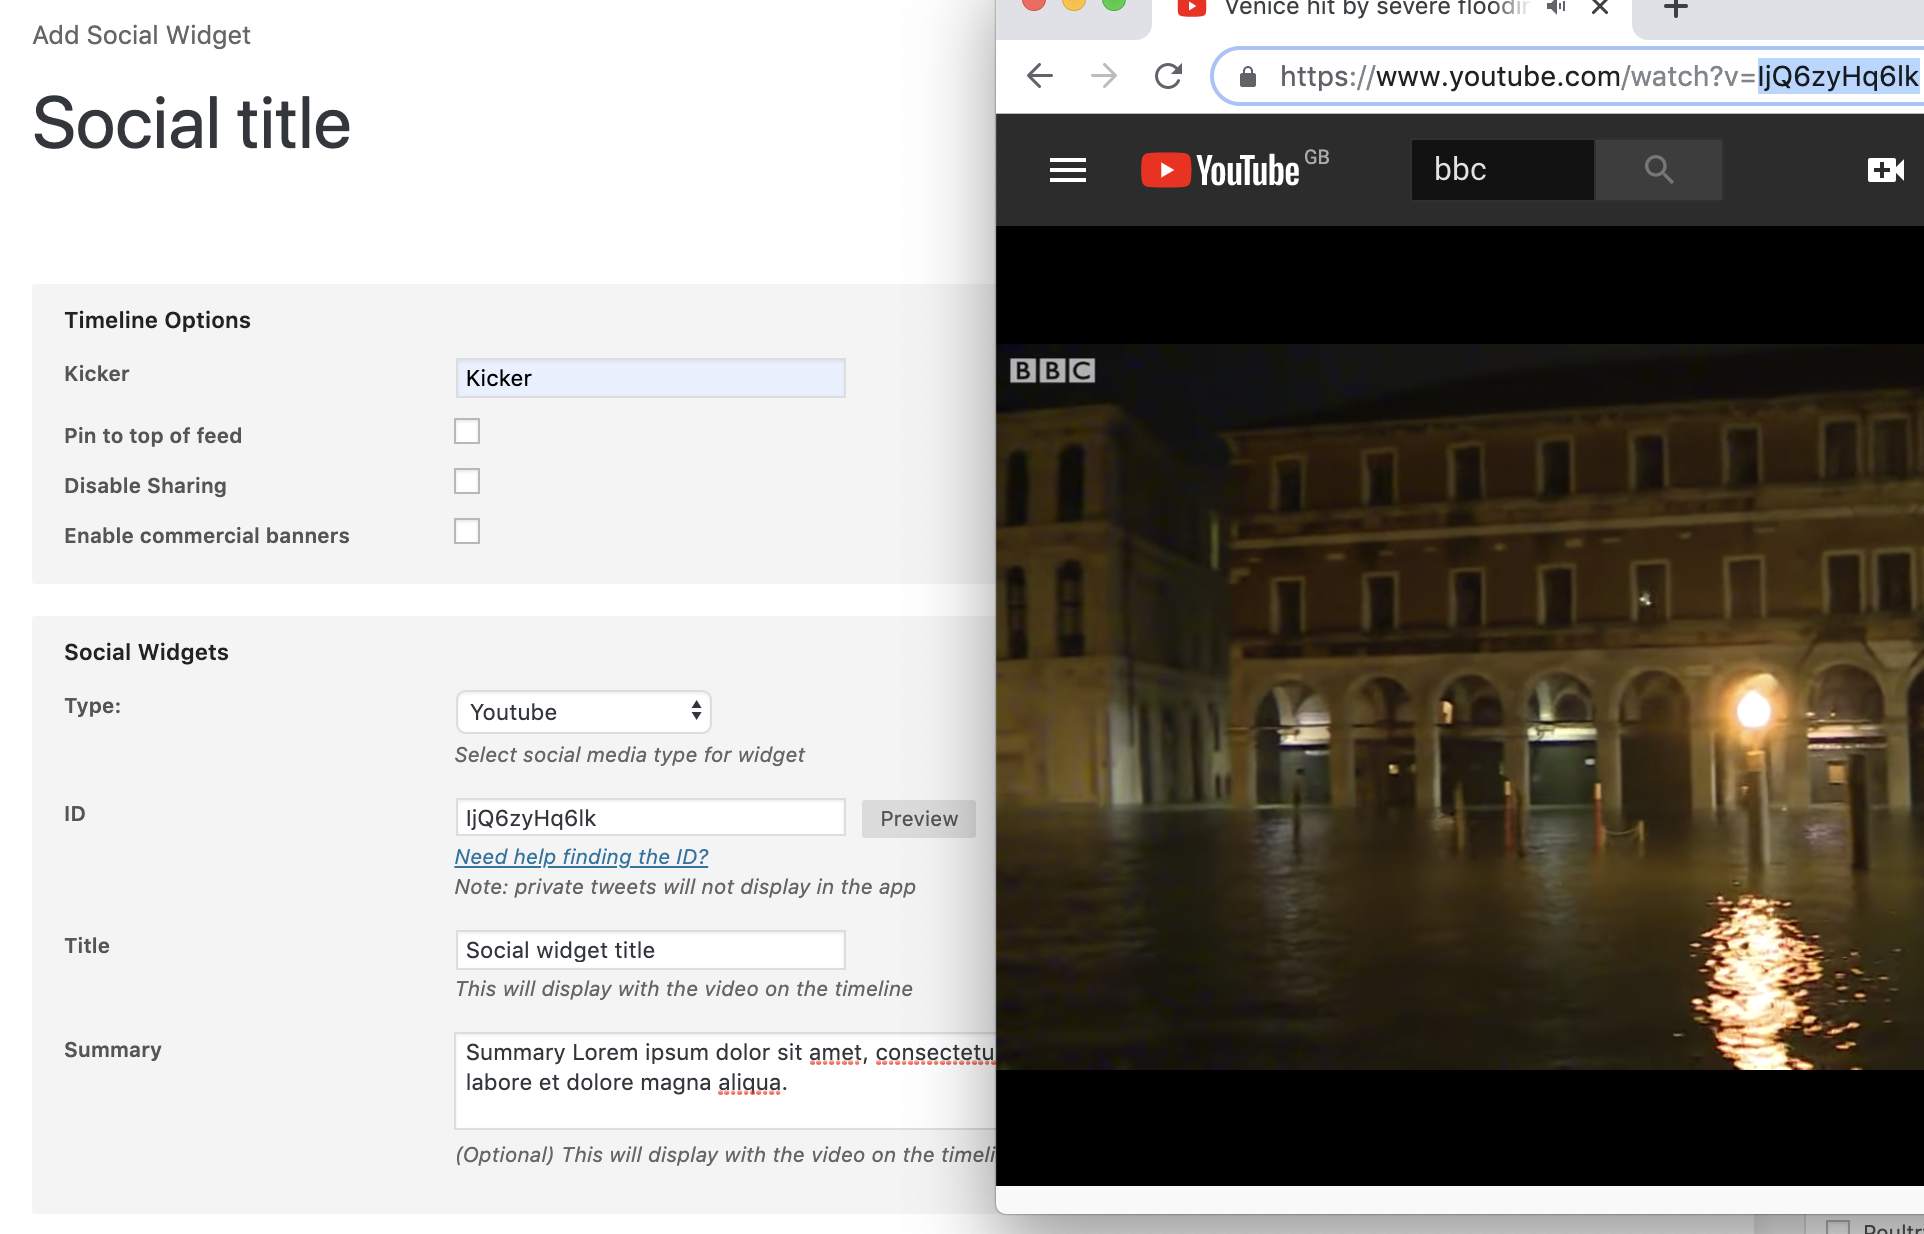Mute tab via speaker icon

1555,8
